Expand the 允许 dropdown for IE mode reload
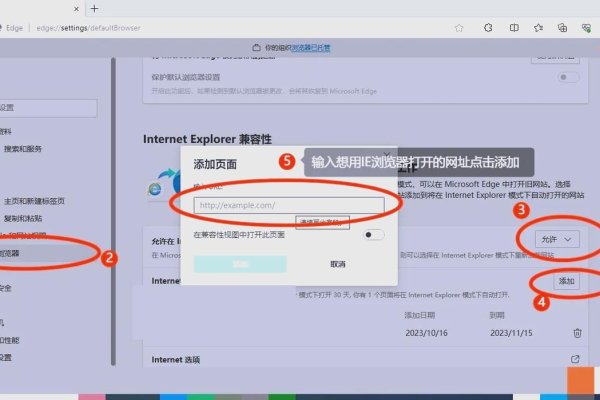This screenshot has width=600, height=400. [557, 240]
